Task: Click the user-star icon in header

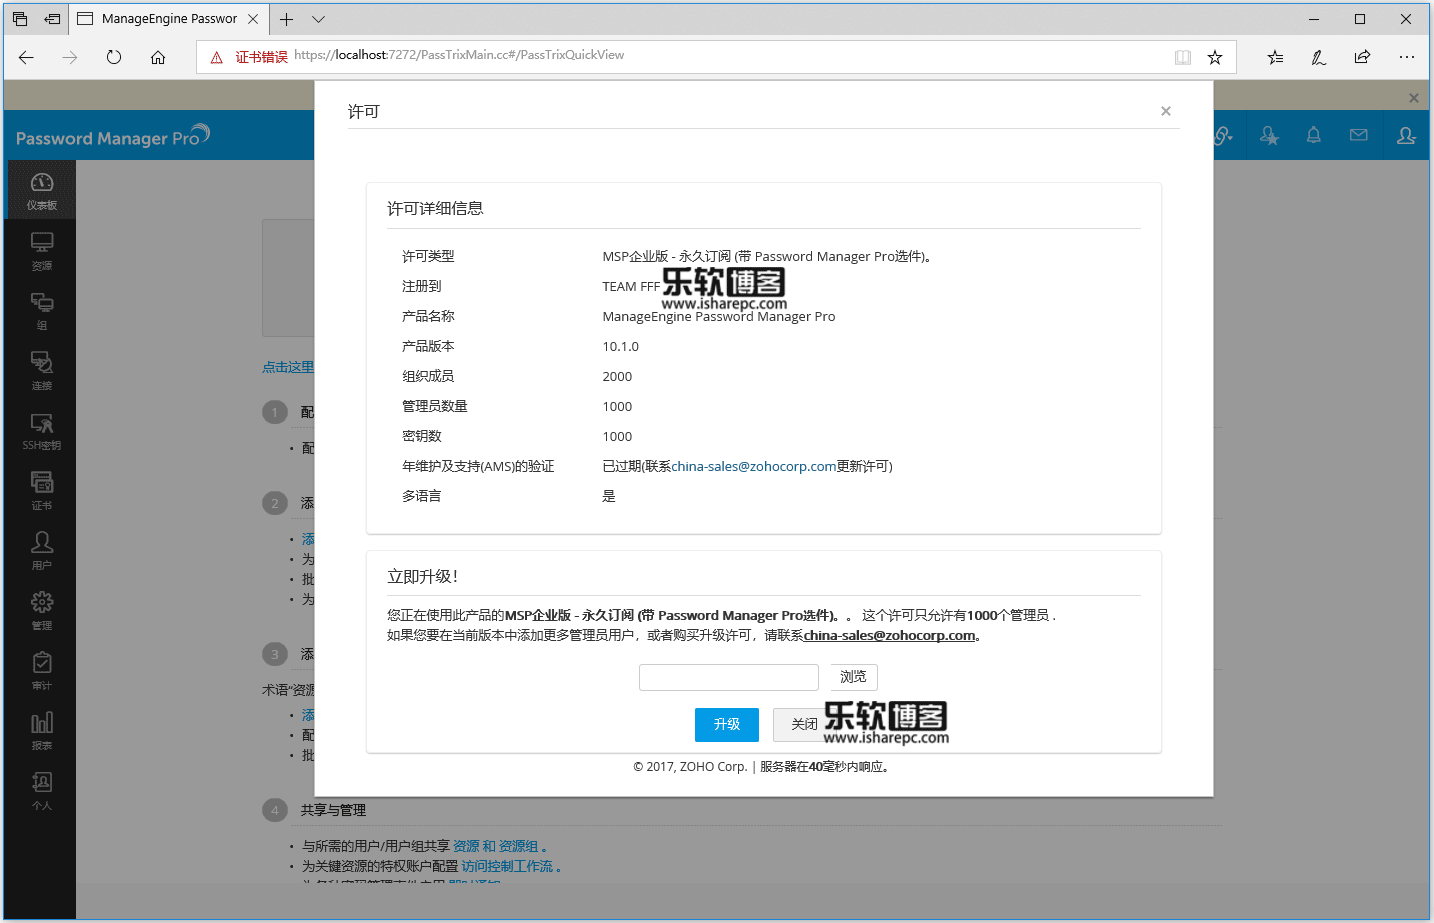Action: click(x=1269, y=135)
